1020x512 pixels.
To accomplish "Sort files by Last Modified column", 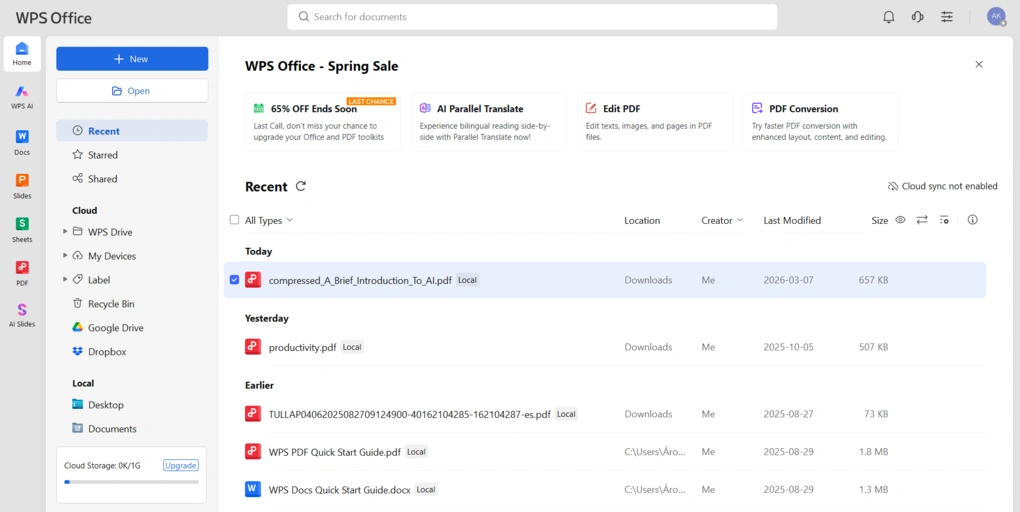I will pos(792,221).
